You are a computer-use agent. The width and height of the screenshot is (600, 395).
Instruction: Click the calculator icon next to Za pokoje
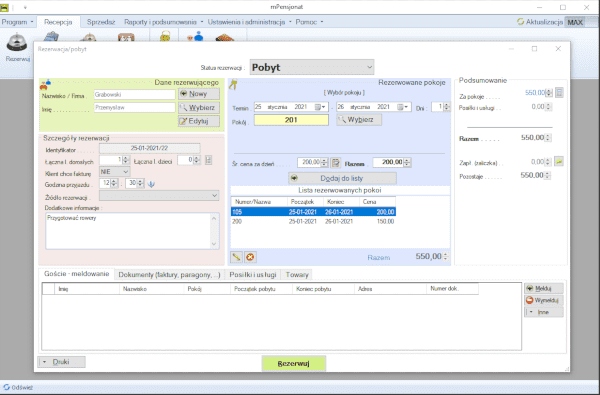[559, 93]
